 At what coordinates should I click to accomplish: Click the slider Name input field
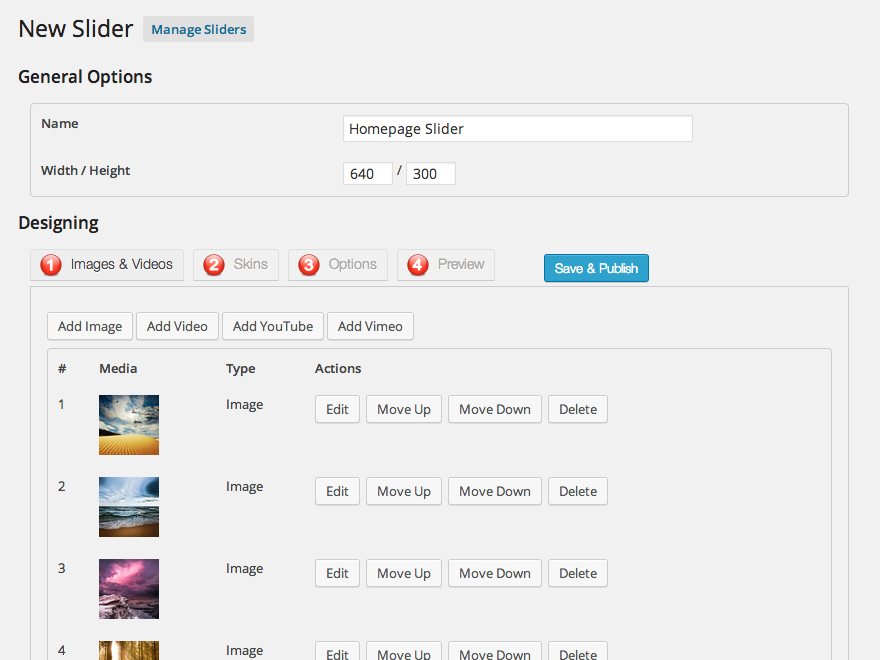pos(517,129)
